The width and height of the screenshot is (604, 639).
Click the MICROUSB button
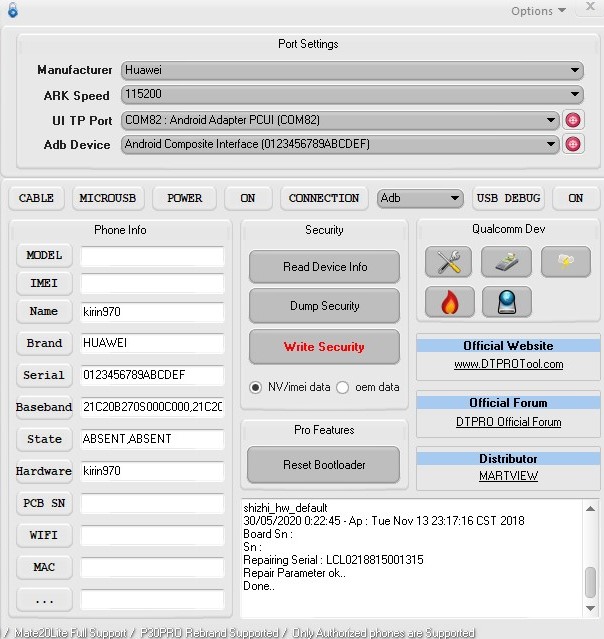(x=108, y=198)
